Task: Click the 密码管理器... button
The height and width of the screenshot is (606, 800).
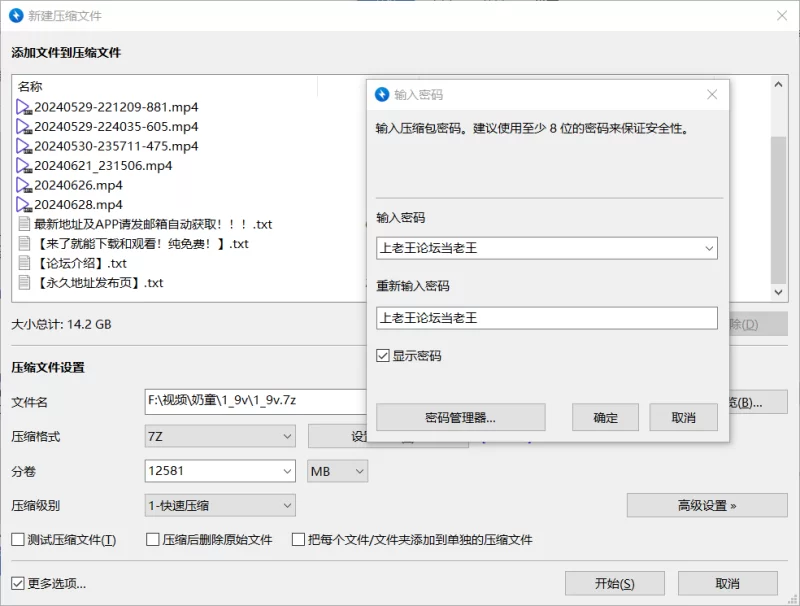Action: click(x=461, y=418)
